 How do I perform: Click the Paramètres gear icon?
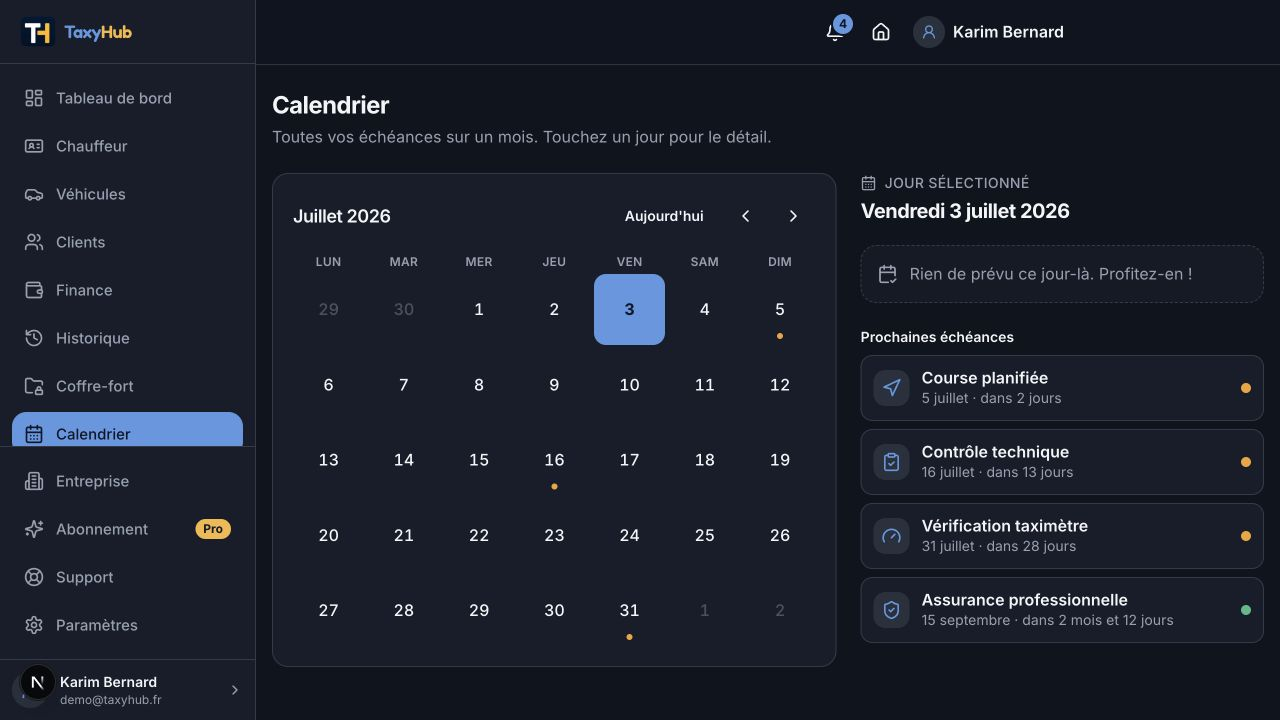pyautogui.click(x=34, y=625)
